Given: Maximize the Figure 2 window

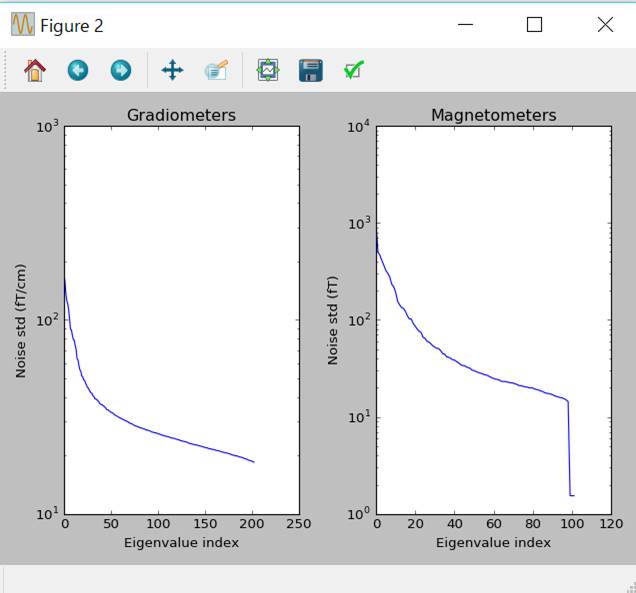Looking at the screenshot, I should (534, 25).
